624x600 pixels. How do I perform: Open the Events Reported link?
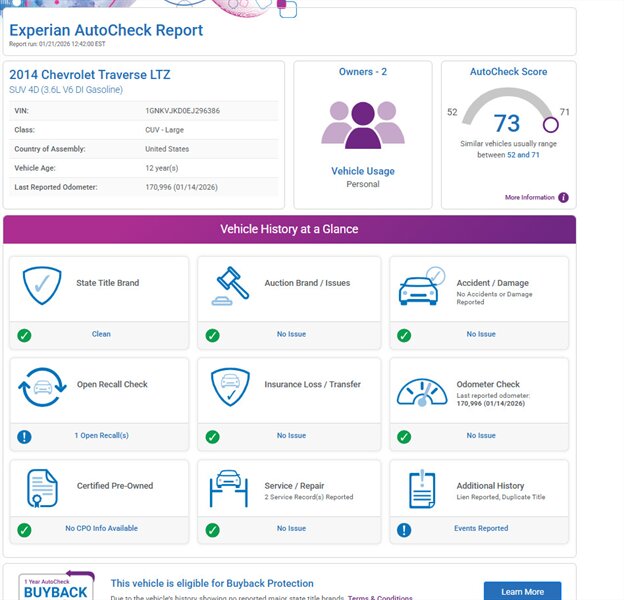pos(480,529)
